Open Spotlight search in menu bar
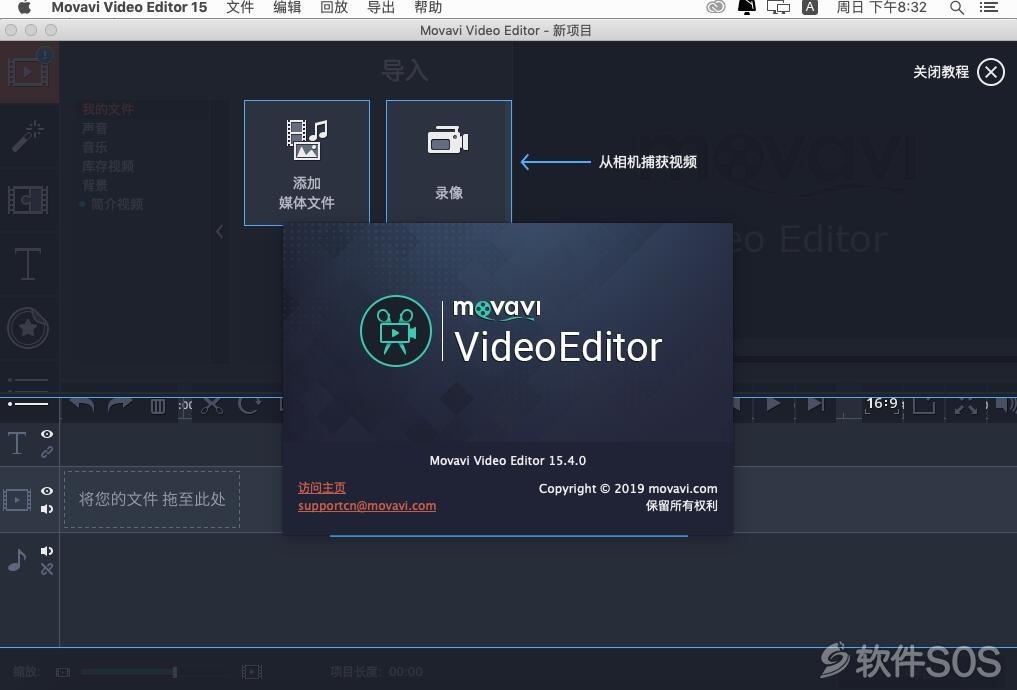The width and height of the screenshot is (1017, 690). (x=957, y=8)
